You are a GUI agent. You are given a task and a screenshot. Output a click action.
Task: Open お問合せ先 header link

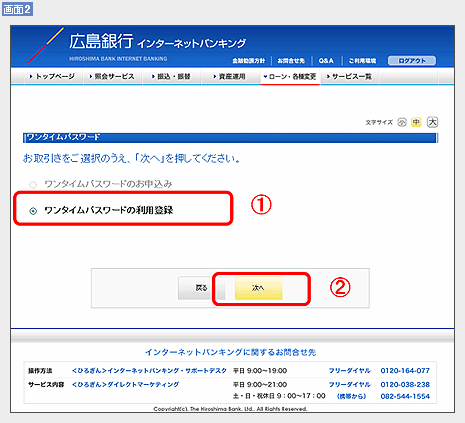[291, 61]
